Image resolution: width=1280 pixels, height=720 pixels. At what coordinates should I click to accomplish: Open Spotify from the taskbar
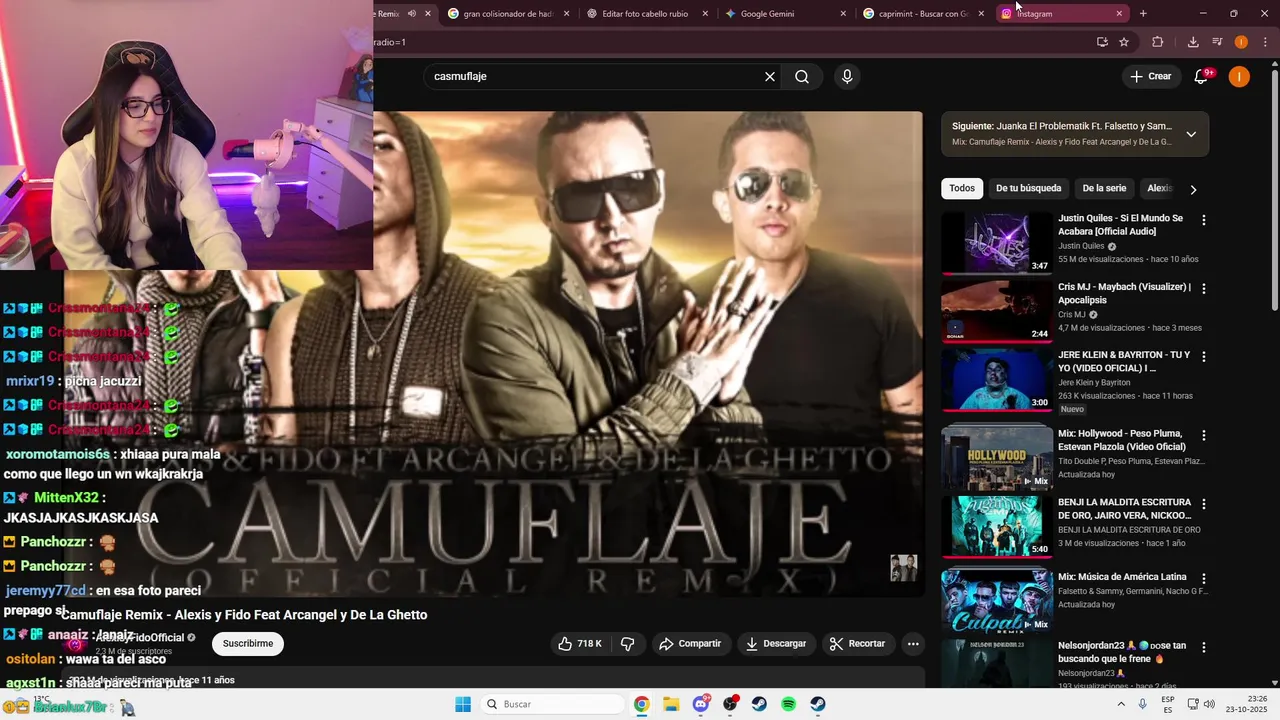pyautogui.click(x=788, y=704)
